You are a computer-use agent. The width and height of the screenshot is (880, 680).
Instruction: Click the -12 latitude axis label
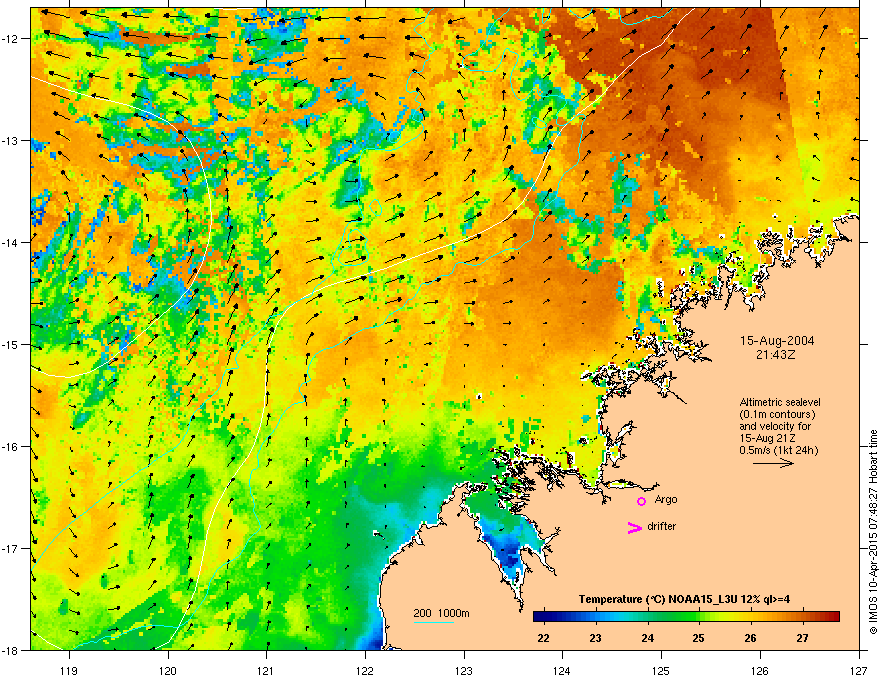coord(10,39)
